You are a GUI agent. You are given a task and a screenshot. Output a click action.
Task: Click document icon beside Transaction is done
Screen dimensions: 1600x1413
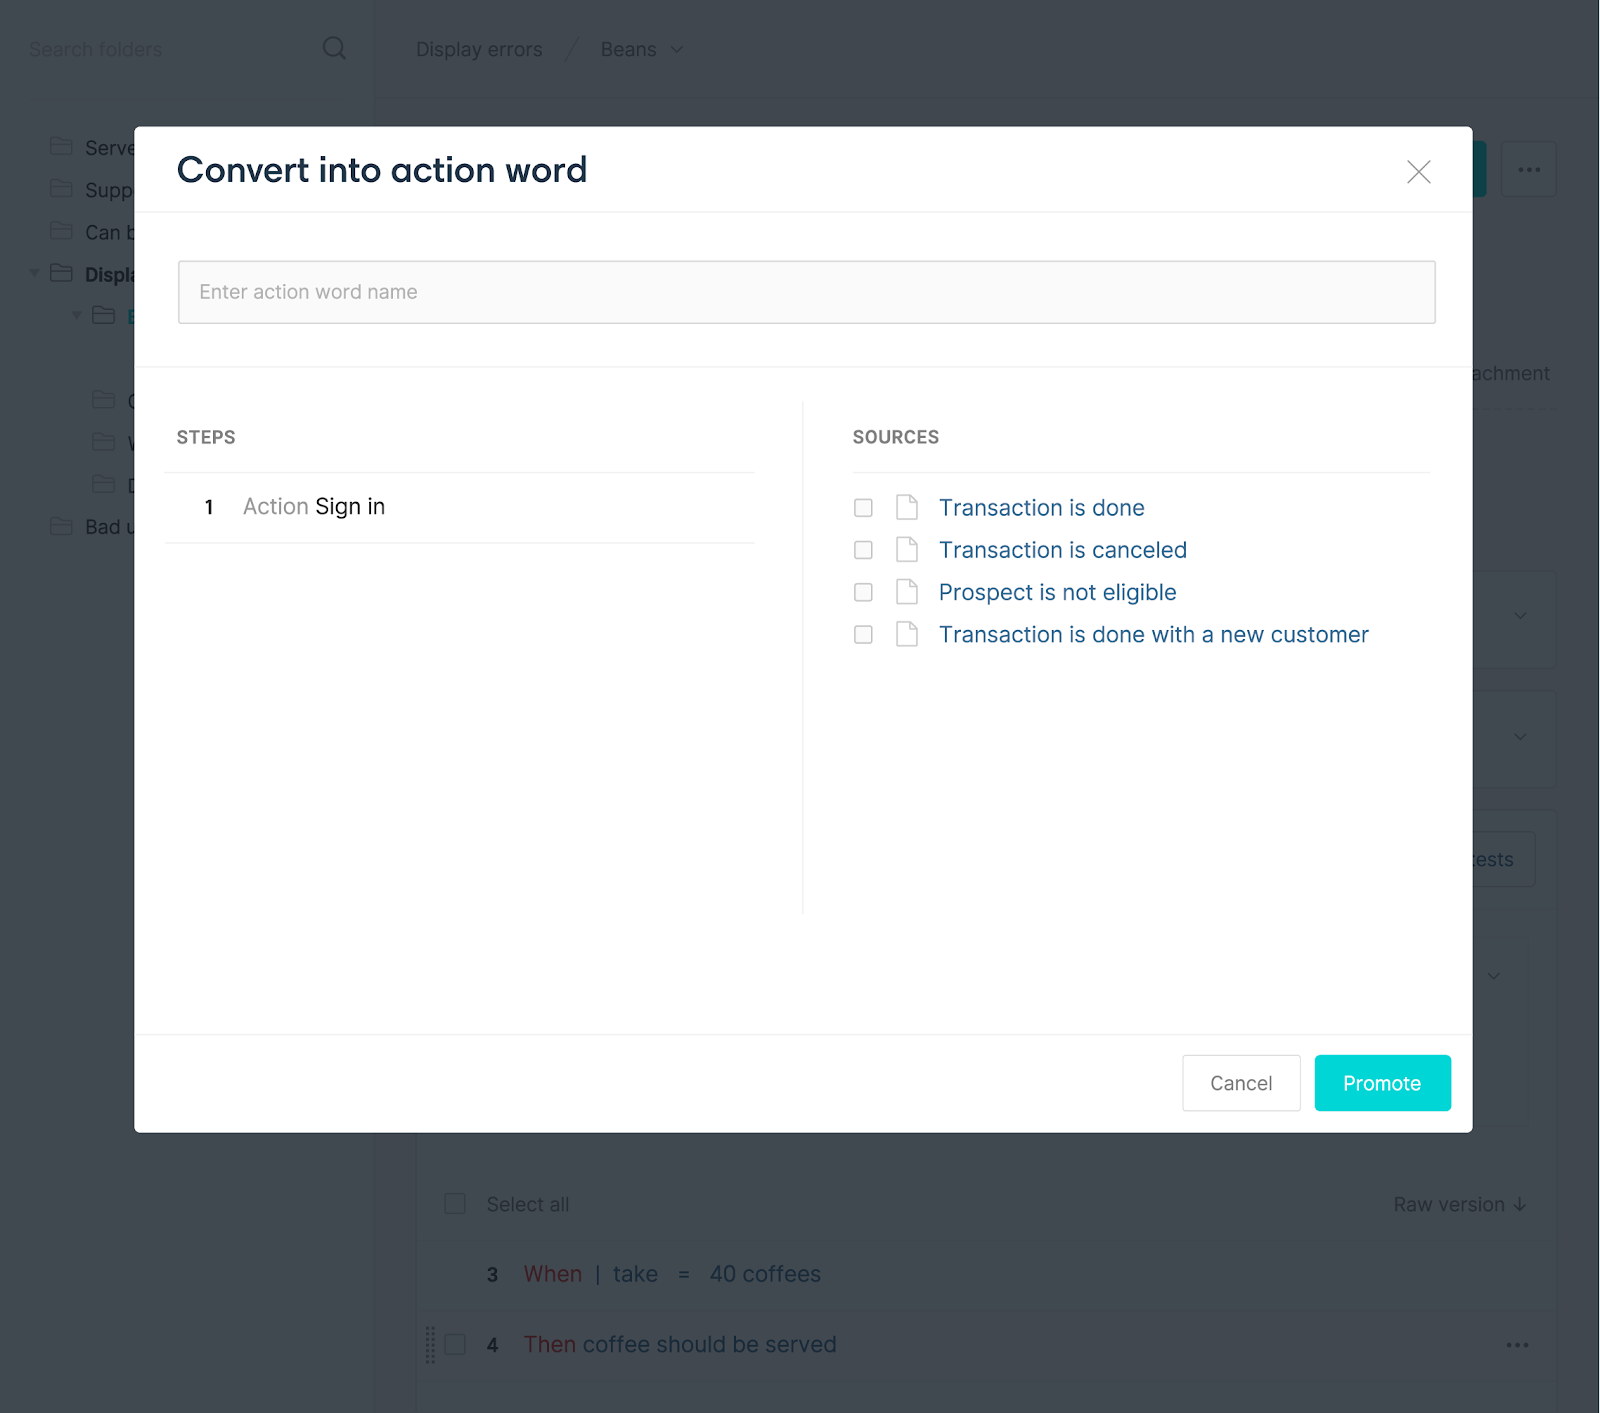[907, 508]
